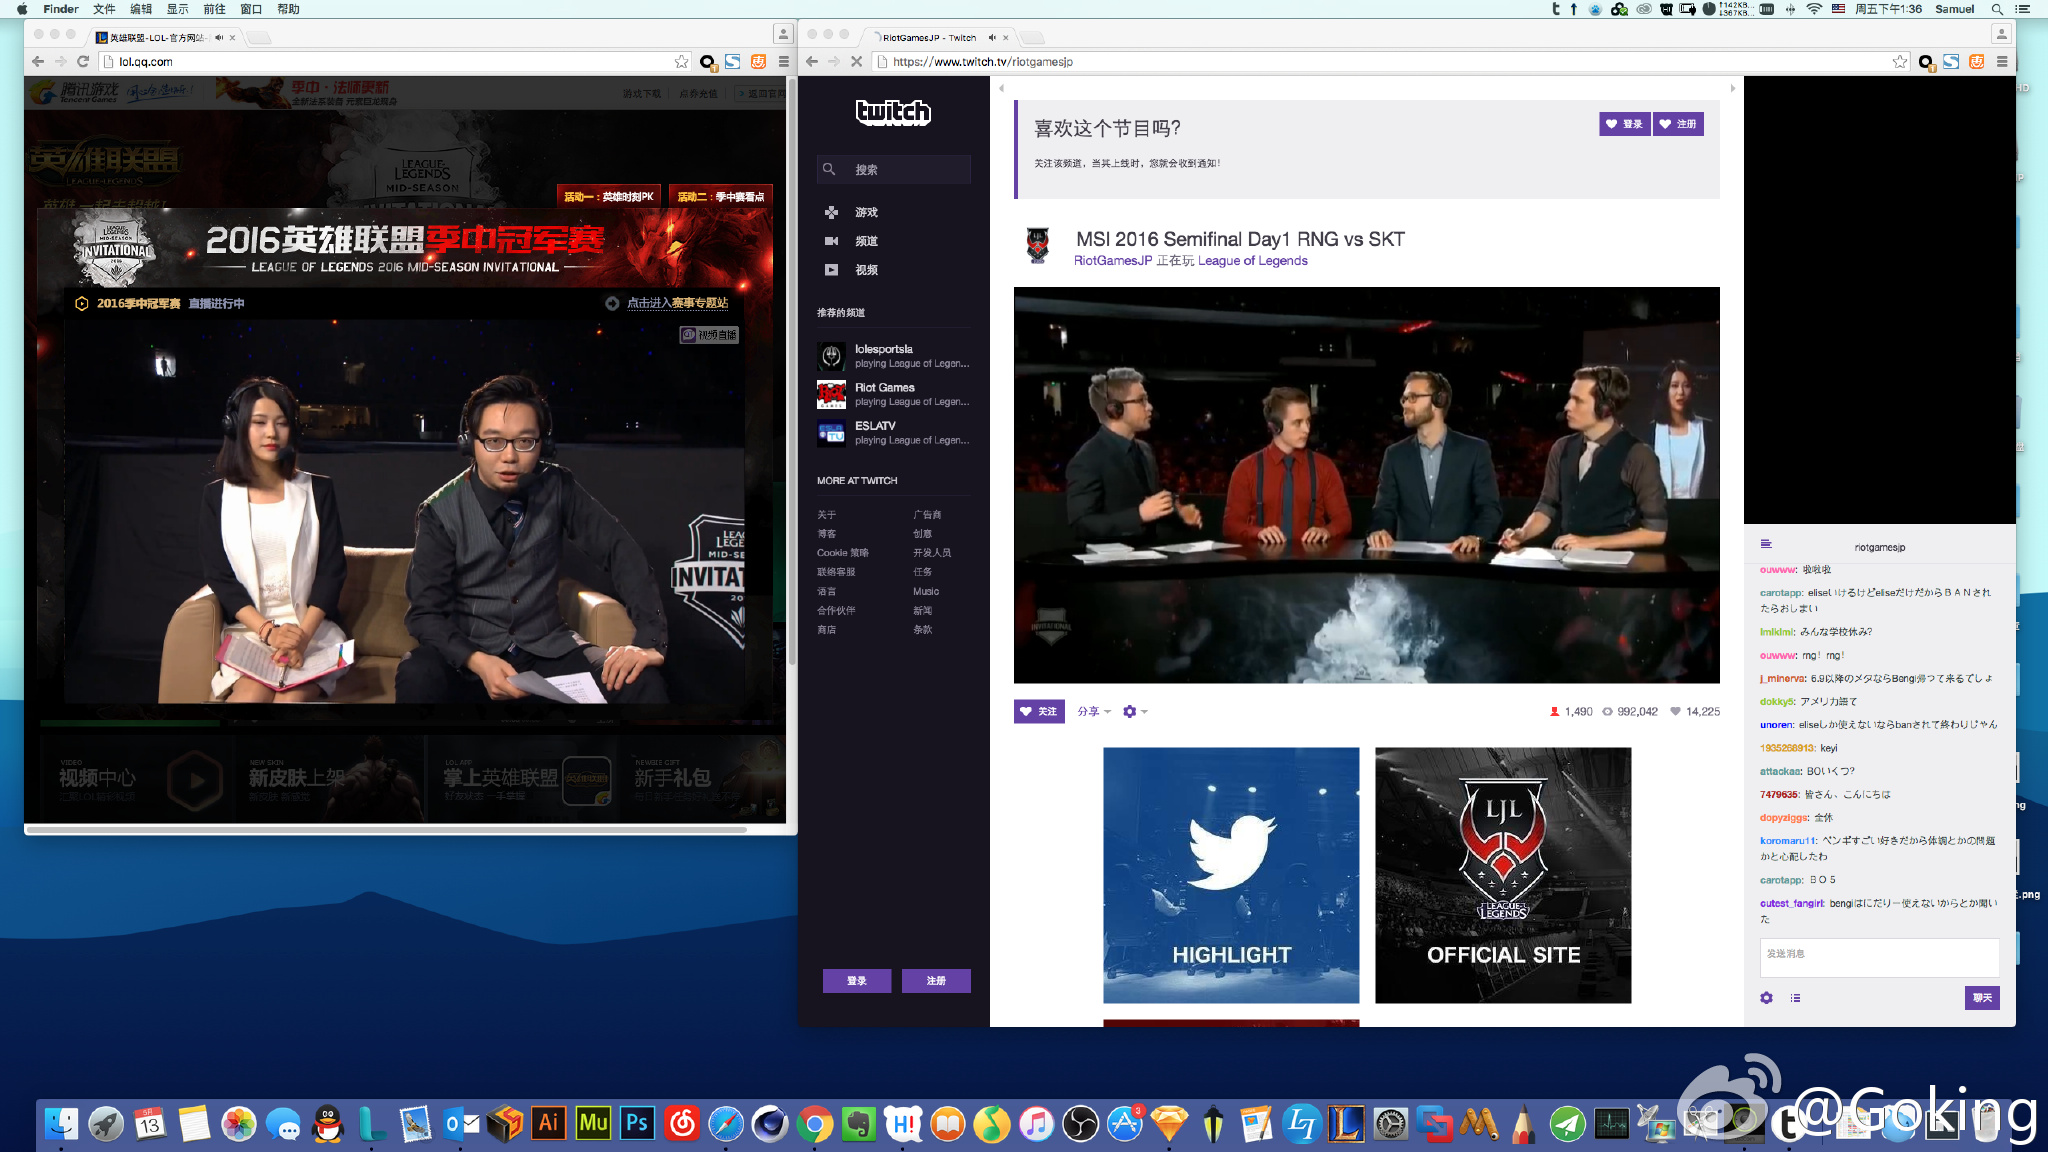Open Videos section in Twitch sidebar
This screenshot has width=2048, height=1152.
tap(866, 270)
